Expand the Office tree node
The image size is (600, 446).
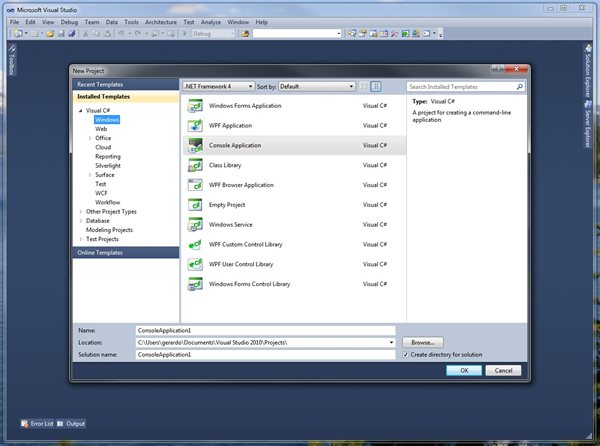click(90, 138)
